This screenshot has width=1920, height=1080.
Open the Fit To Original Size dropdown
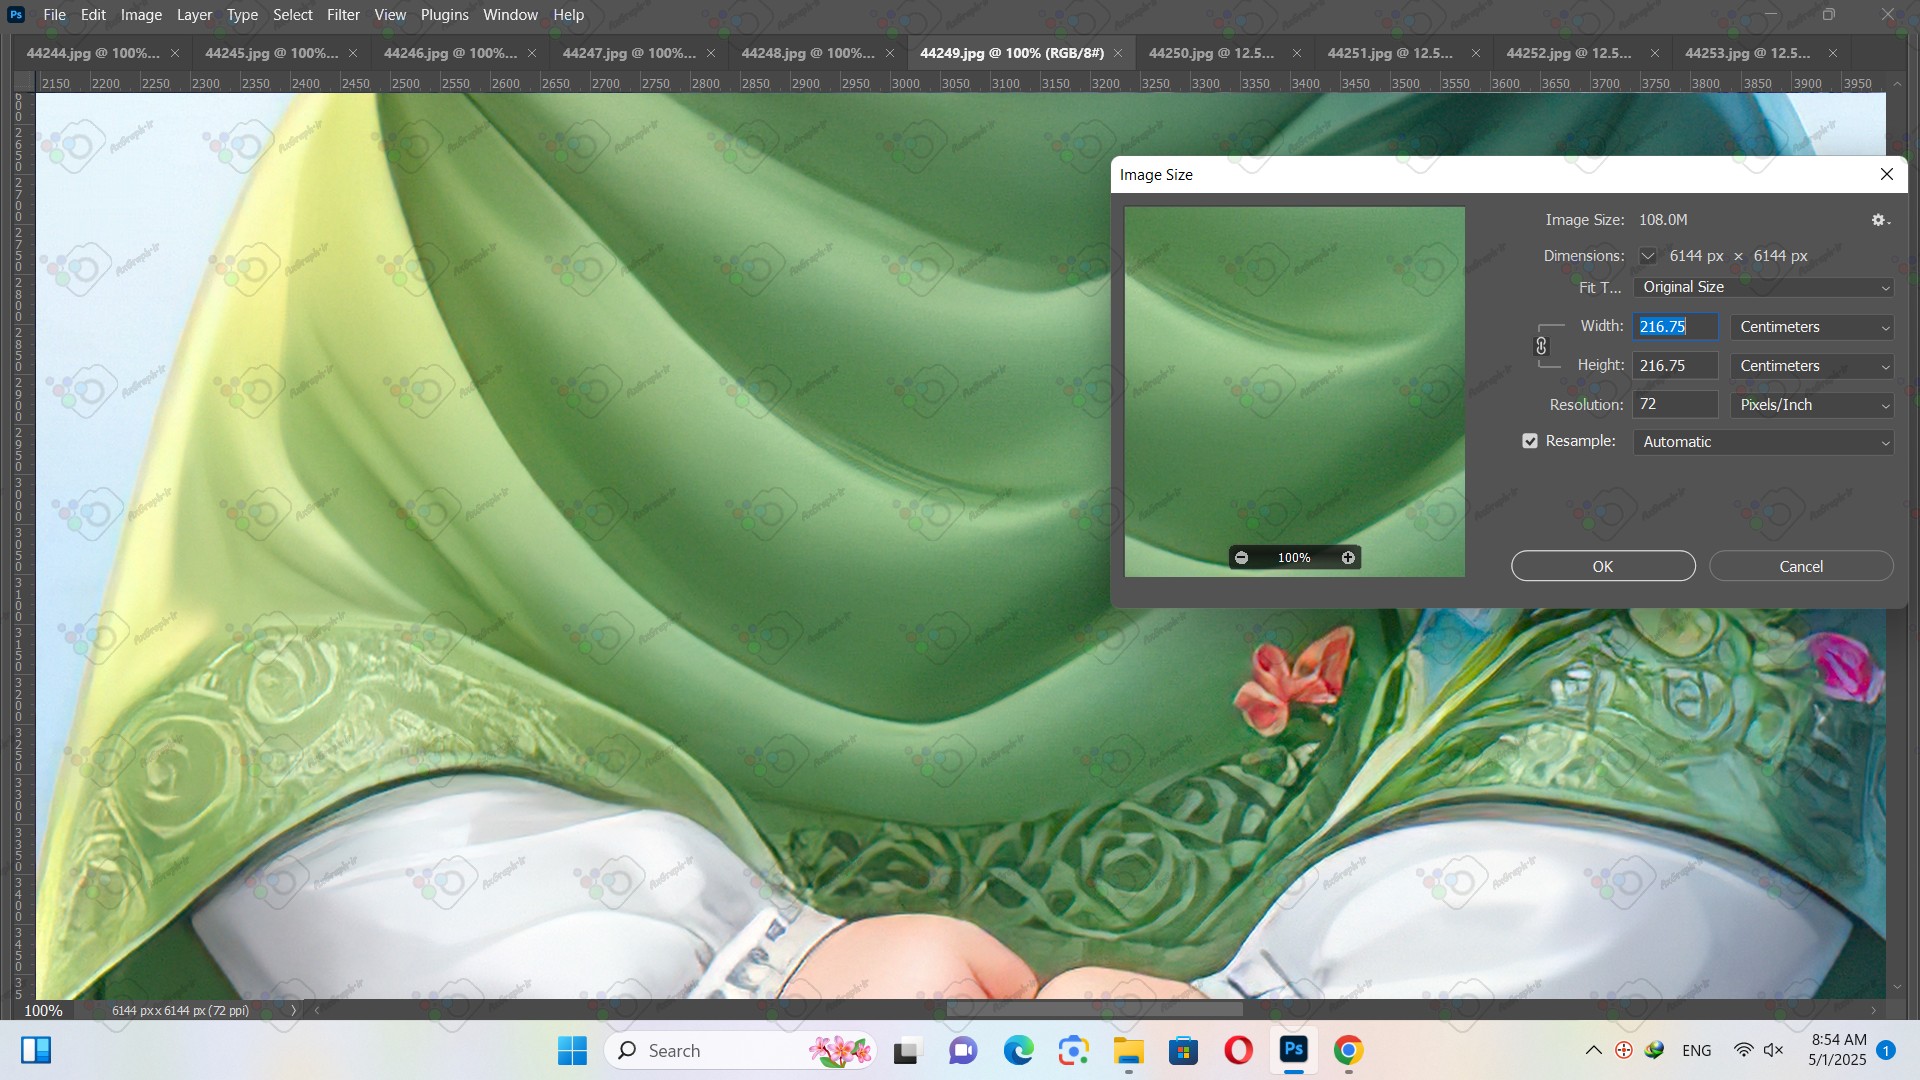coord(1763,287)
